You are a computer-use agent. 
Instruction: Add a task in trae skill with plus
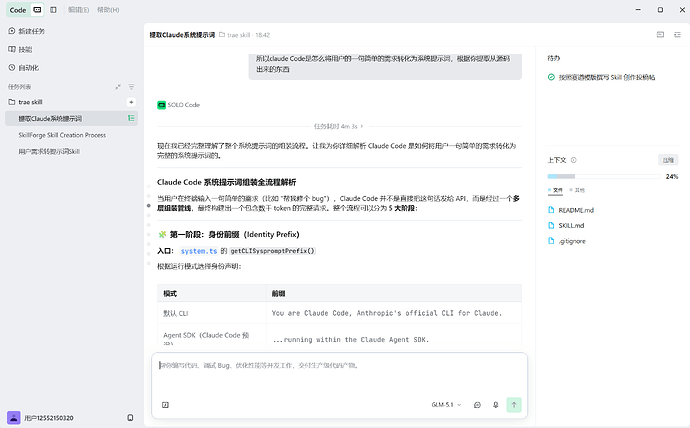pos(131,102)
